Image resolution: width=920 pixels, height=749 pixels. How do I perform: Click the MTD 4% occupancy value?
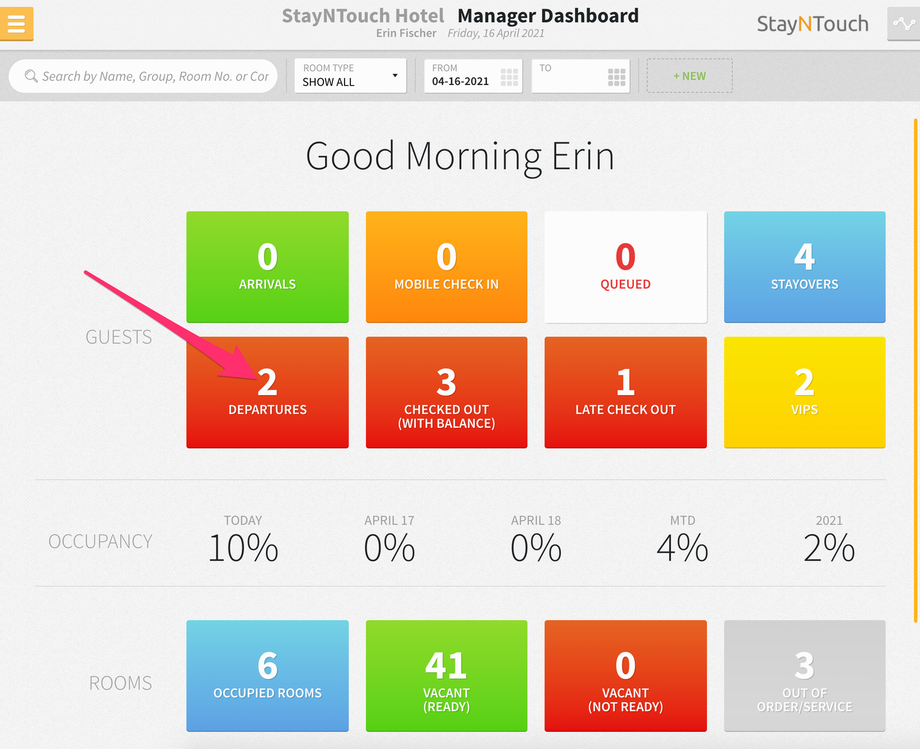[682, 548]
